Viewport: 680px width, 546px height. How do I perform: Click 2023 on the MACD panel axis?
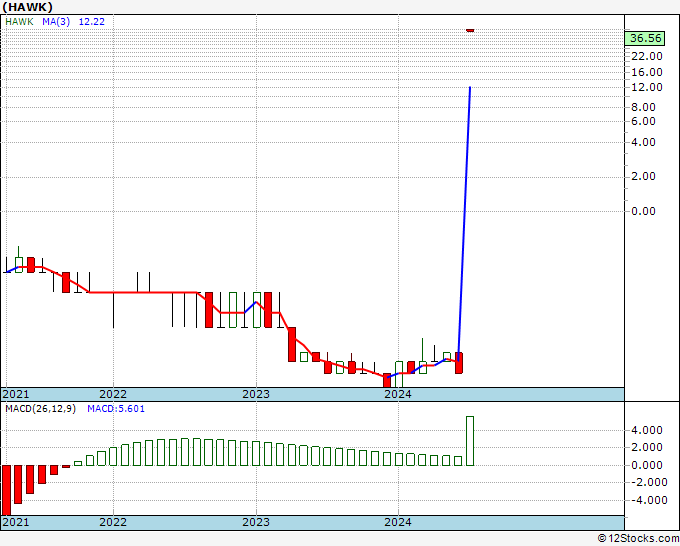256,522
